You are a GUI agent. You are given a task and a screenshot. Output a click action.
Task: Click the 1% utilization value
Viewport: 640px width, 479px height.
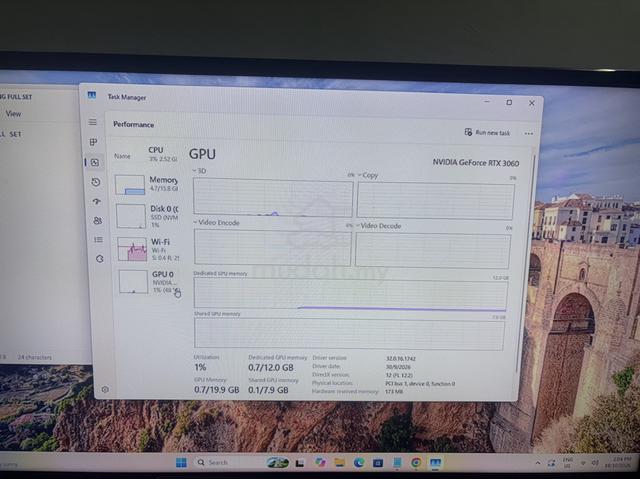click(x=200, y=367)
